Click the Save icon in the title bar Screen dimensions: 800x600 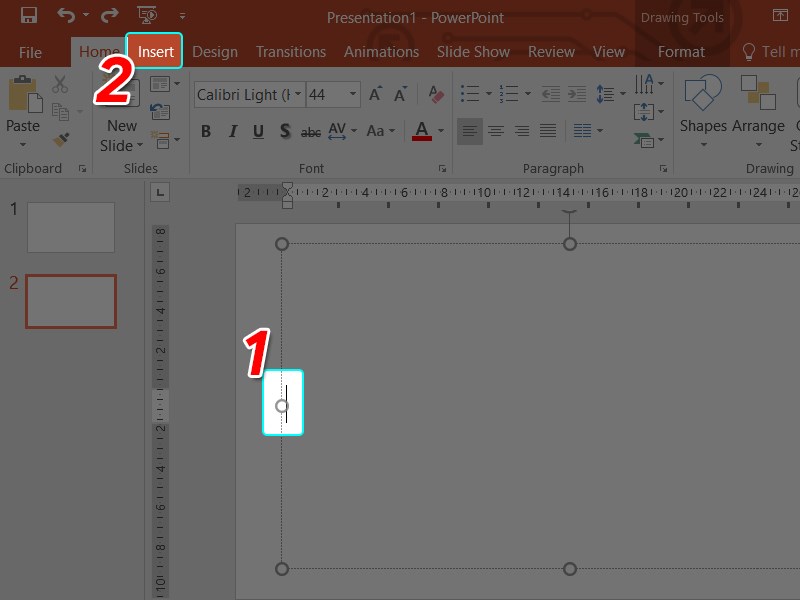click(29, 16)
